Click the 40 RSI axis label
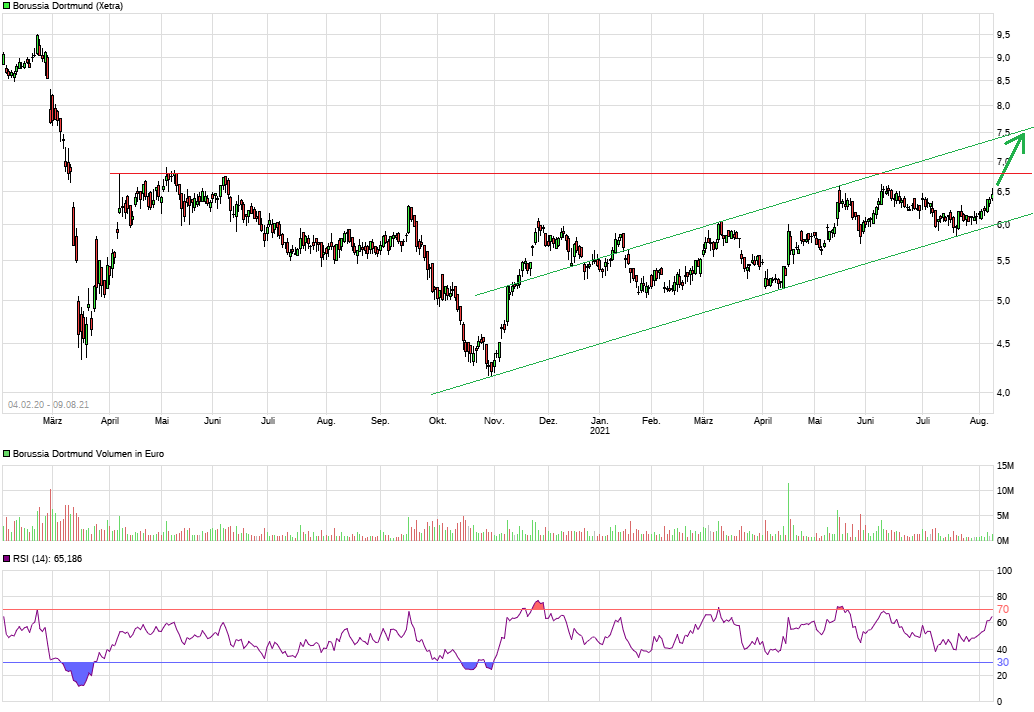The image size is (1034, 712). click(x=1002, y=650)
